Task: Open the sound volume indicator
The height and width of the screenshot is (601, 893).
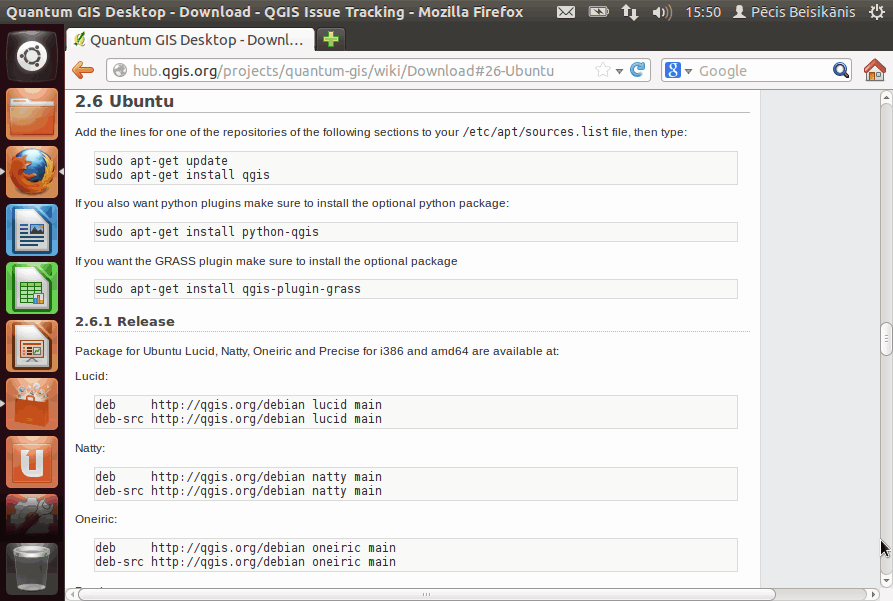Action: click(662, 12)
